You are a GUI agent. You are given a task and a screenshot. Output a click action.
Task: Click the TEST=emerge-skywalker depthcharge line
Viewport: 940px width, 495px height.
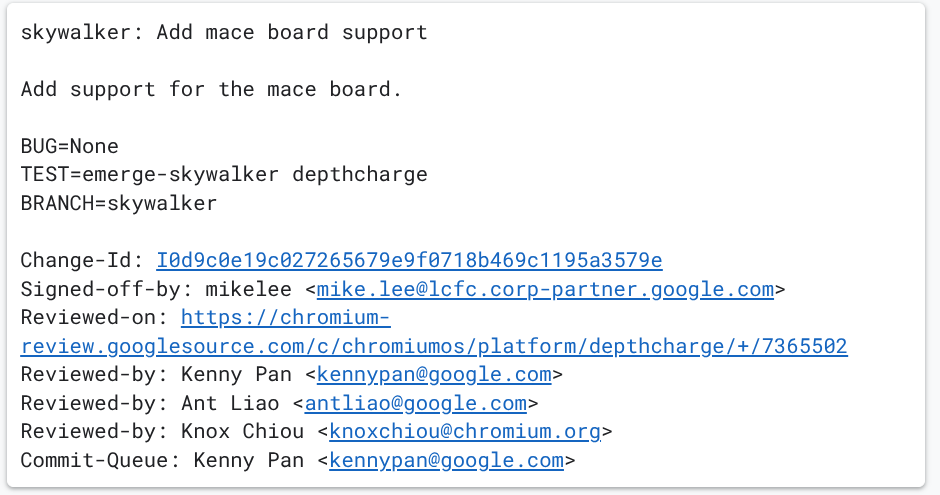pyautogui.click(x=224, y=175)
